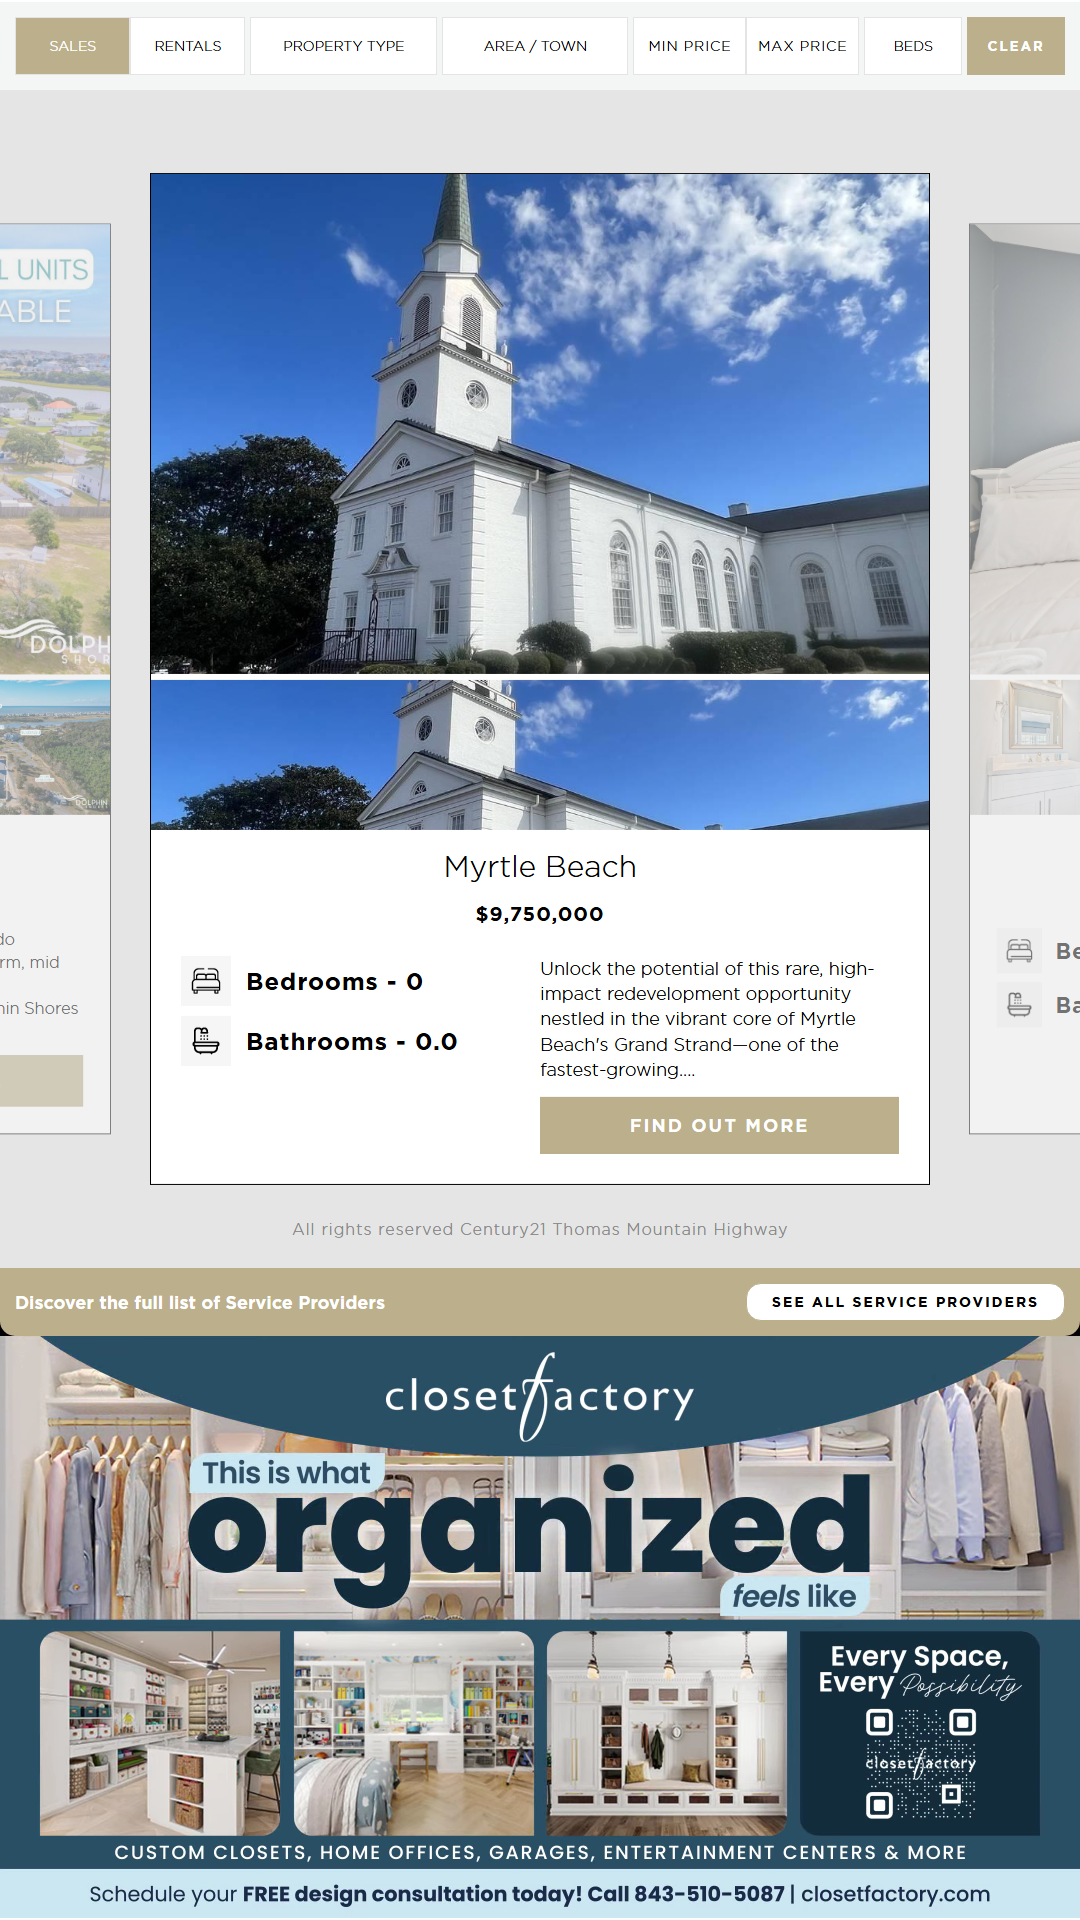Image resolution: width=1080 pixels, height=1920 pixels.
Task: Open See All Service Providers
Action: (x=905, y=1302)
